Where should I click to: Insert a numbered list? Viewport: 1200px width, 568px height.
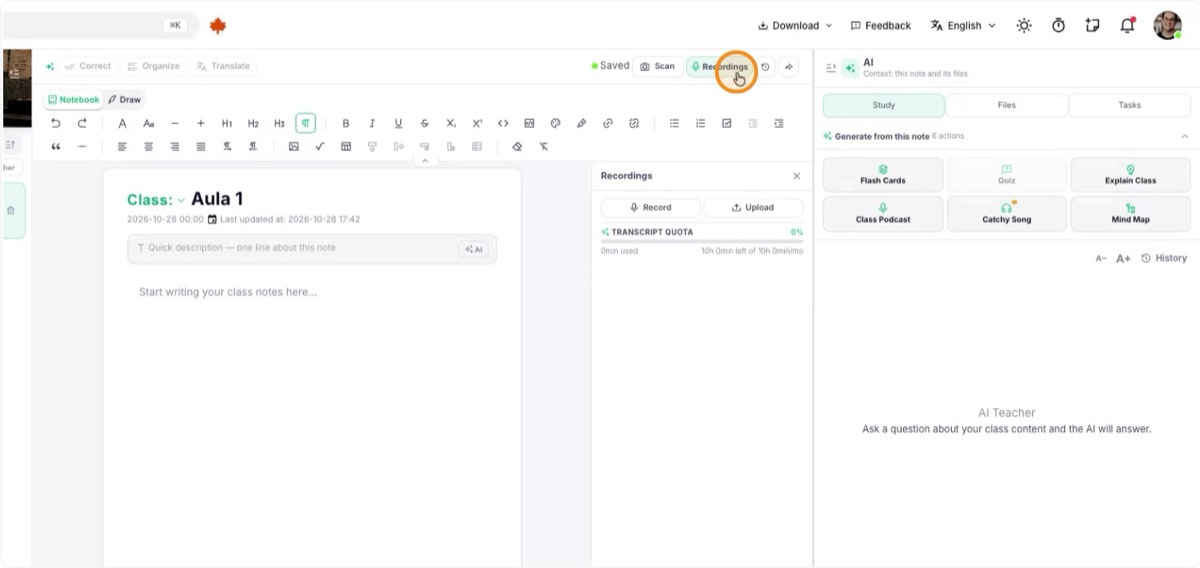700,123
